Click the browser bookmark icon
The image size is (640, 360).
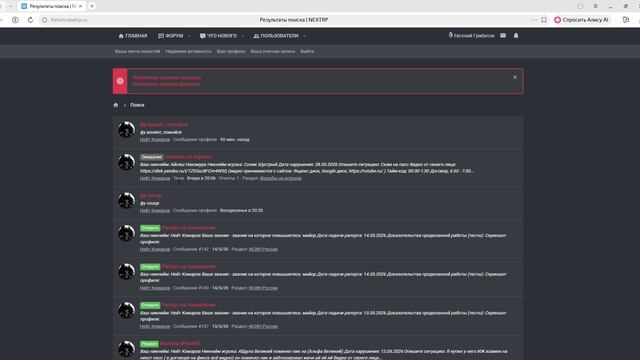click(x=544, y=20)
